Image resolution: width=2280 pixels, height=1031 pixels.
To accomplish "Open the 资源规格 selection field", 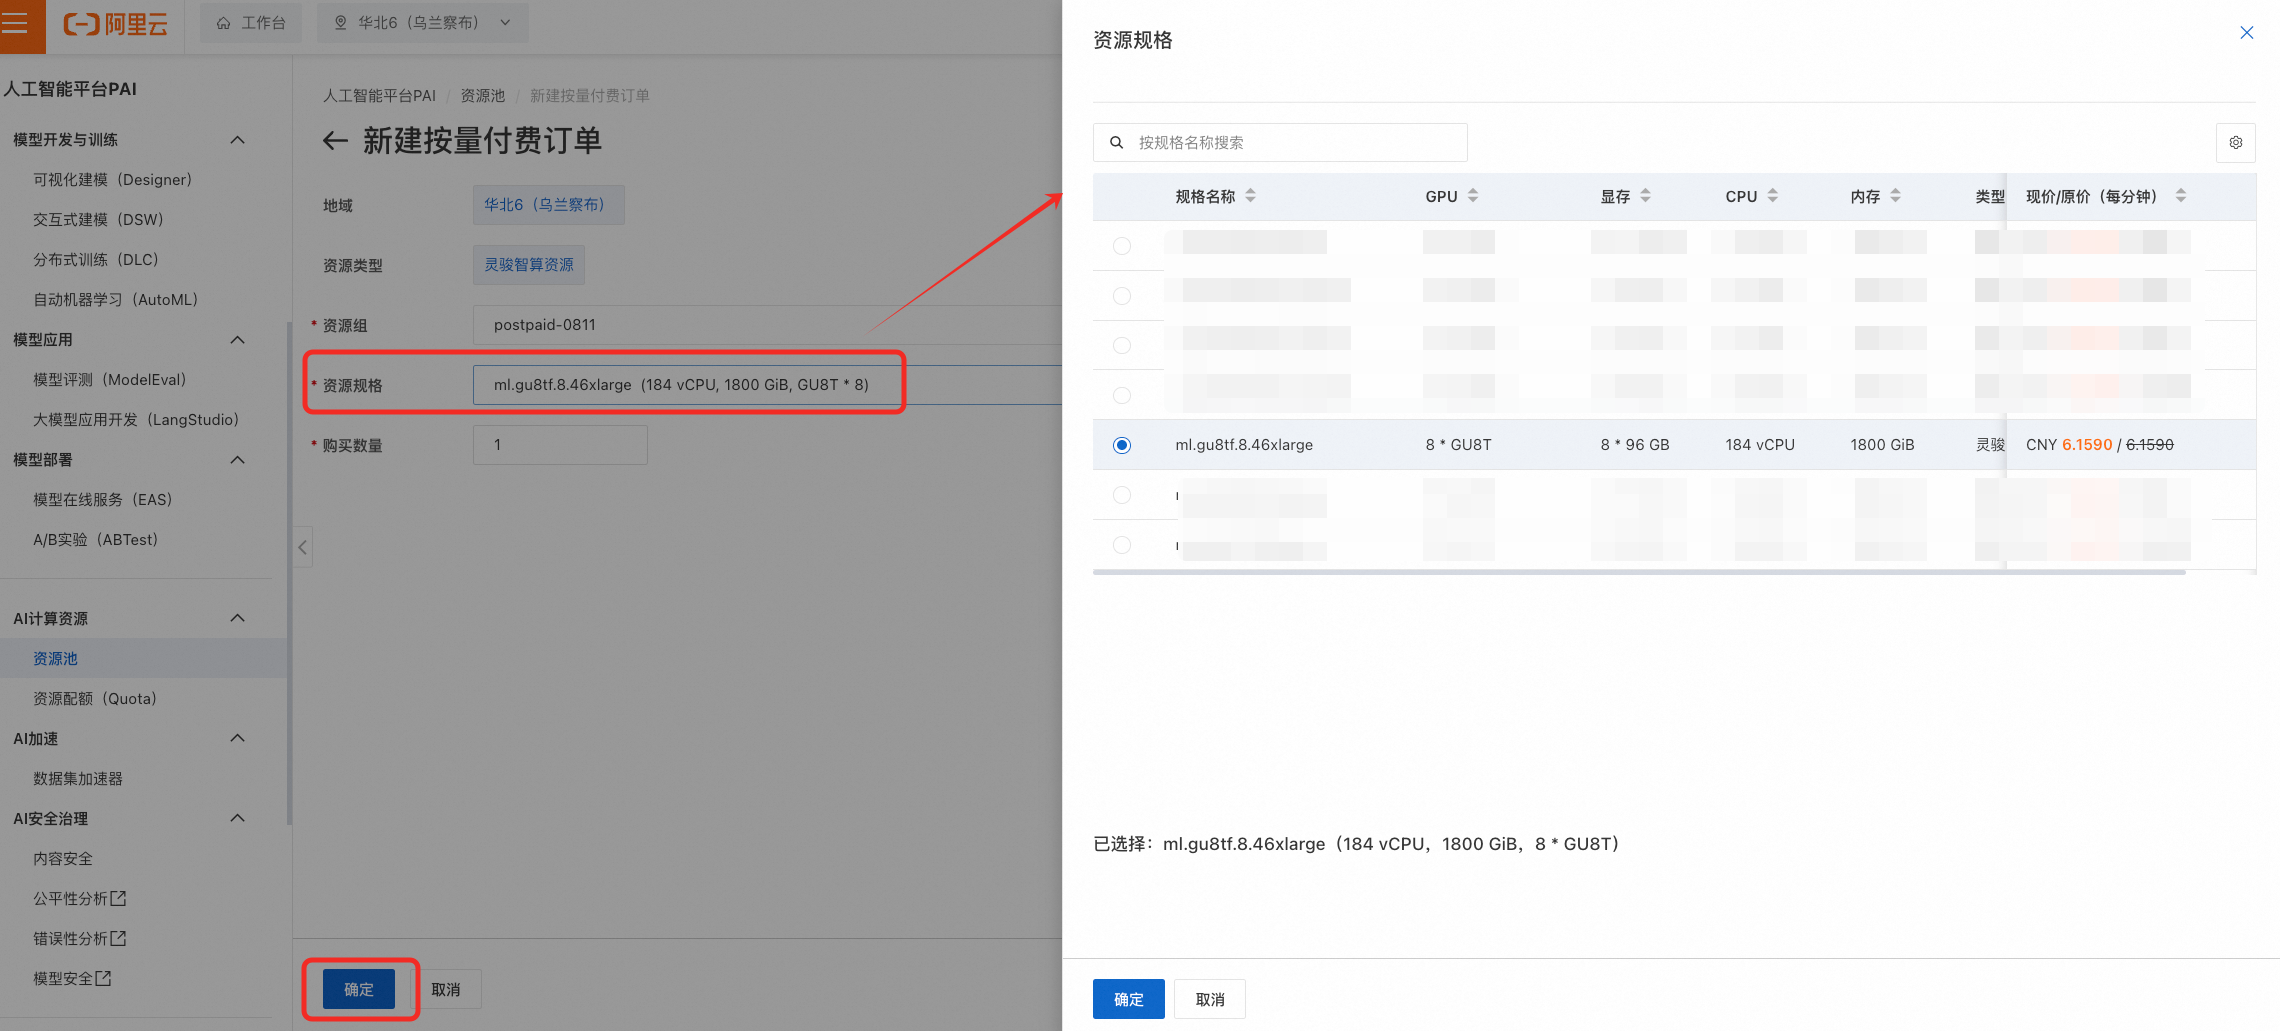I will (768, 385).
